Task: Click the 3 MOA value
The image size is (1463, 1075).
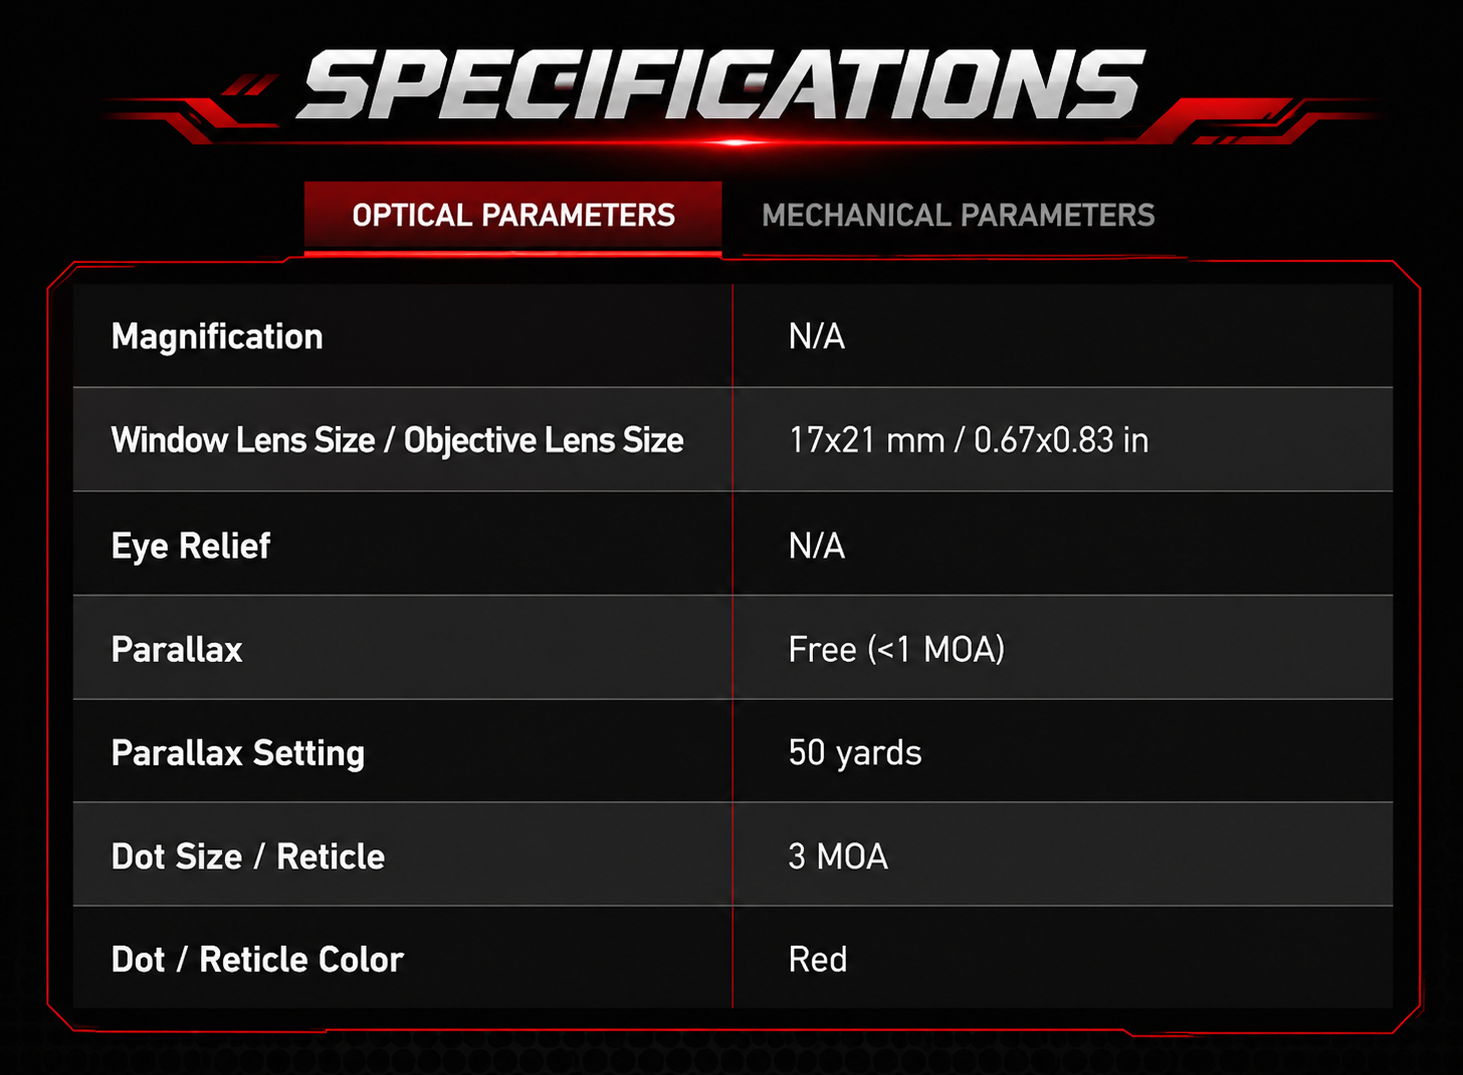Action: click(x=838, y=857)
